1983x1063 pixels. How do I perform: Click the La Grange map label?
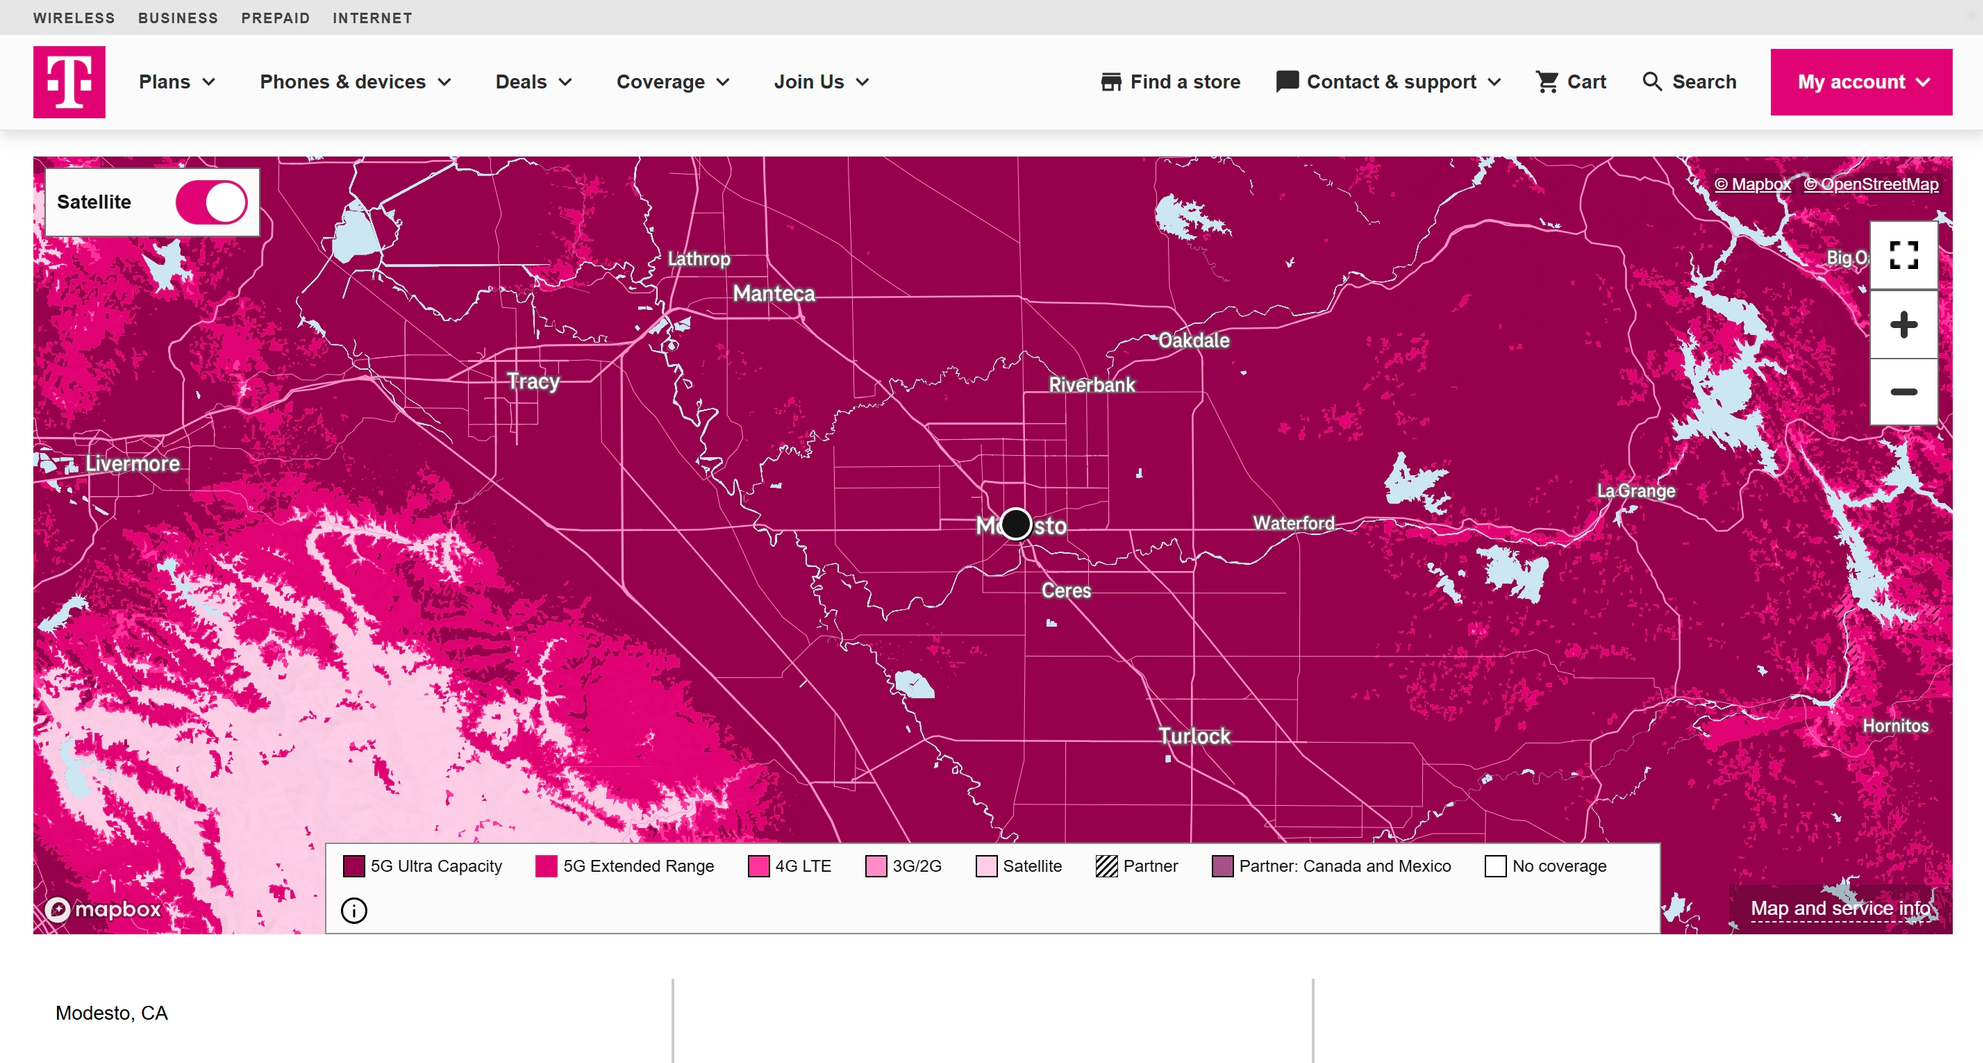(1636, 491)
